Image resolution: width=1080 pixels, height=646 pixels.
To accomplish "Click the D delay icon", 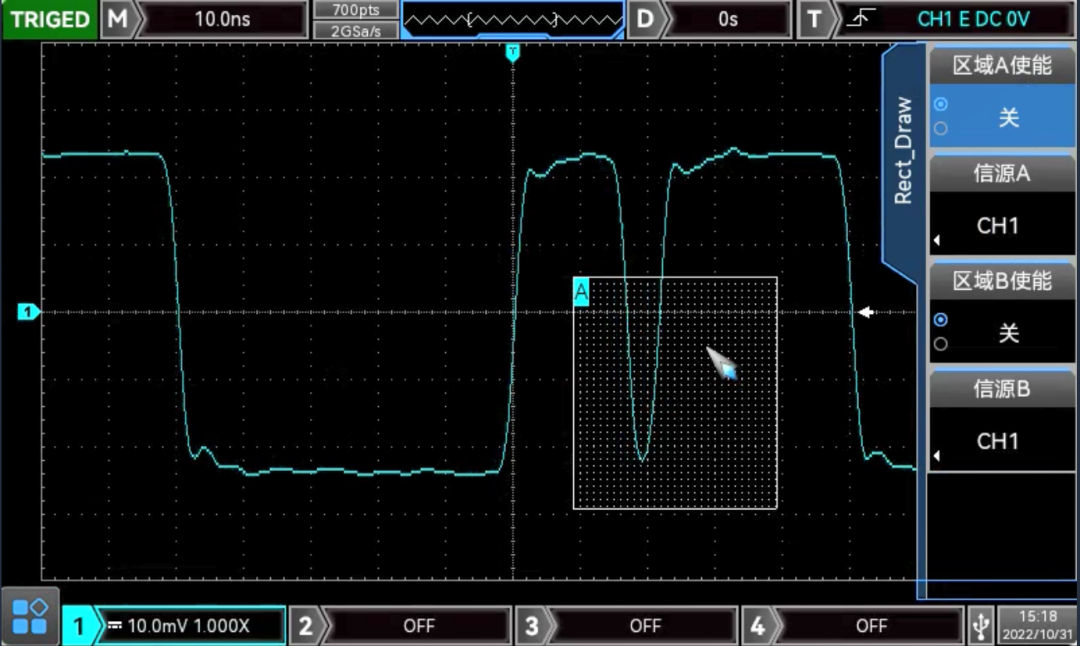I will [x=646, y=19].
